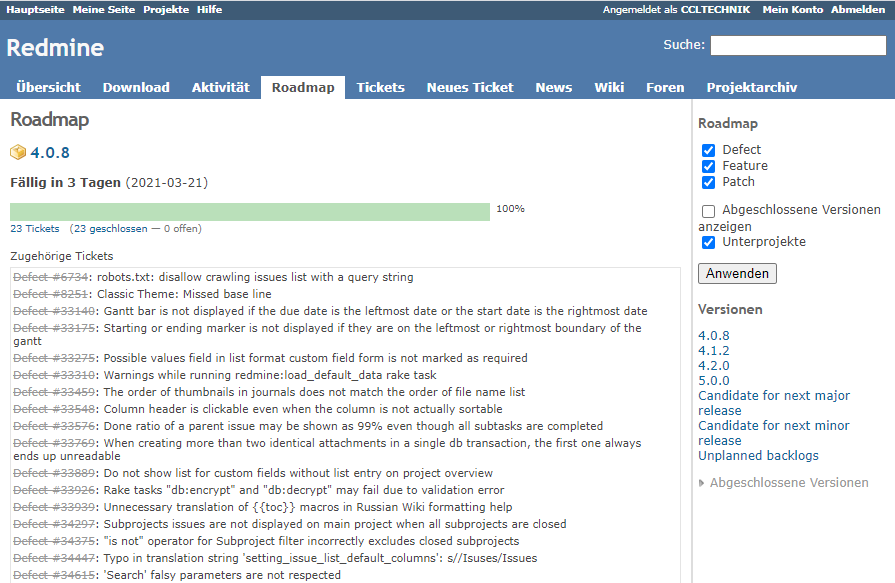895x583 pixels.
Task: Toggle the Defect checkbox
Action: (709, 150)
